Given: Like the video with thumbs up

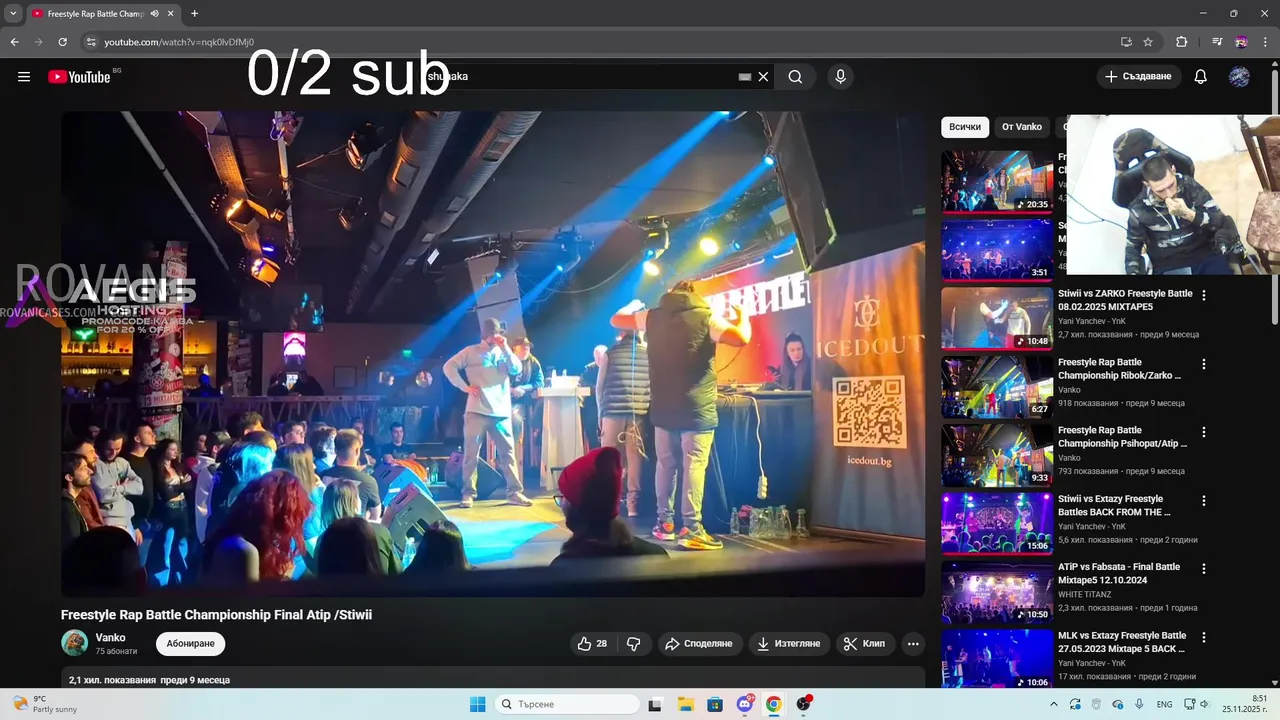Looking at the screenshot, I should 593,644.
